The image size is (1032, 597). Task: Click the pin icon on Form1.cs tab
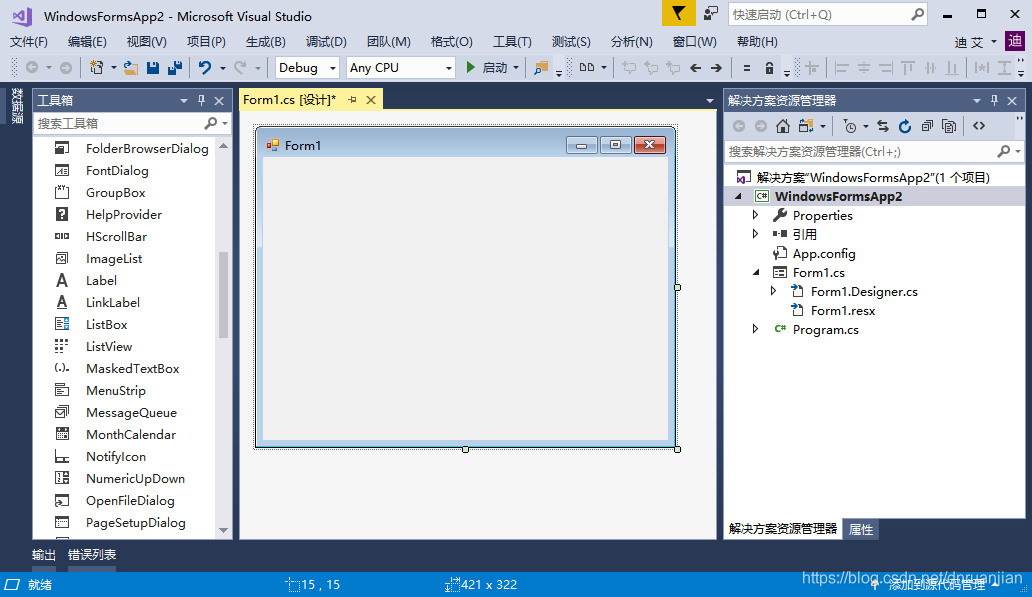tap(352, 99)
